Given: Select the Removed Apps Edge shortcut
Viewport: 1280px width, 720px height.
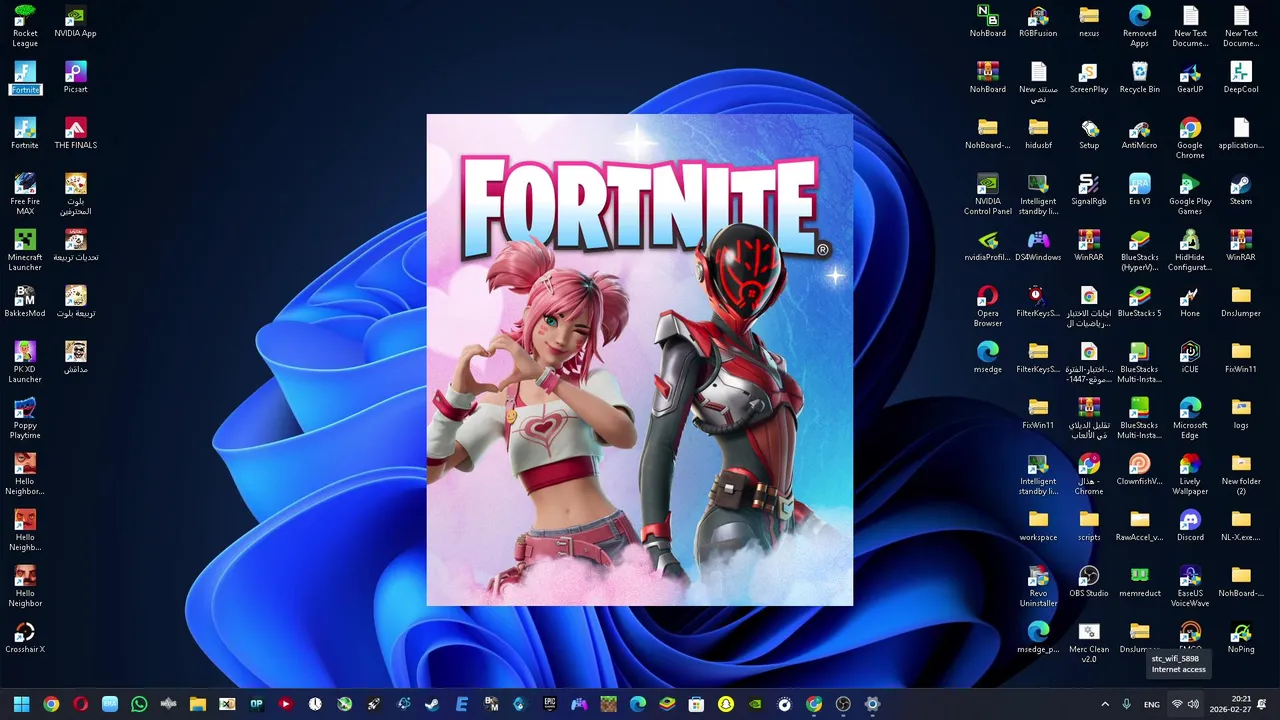Looking at the screenshot, I should pyautogui.click(x=1140, y=26).
